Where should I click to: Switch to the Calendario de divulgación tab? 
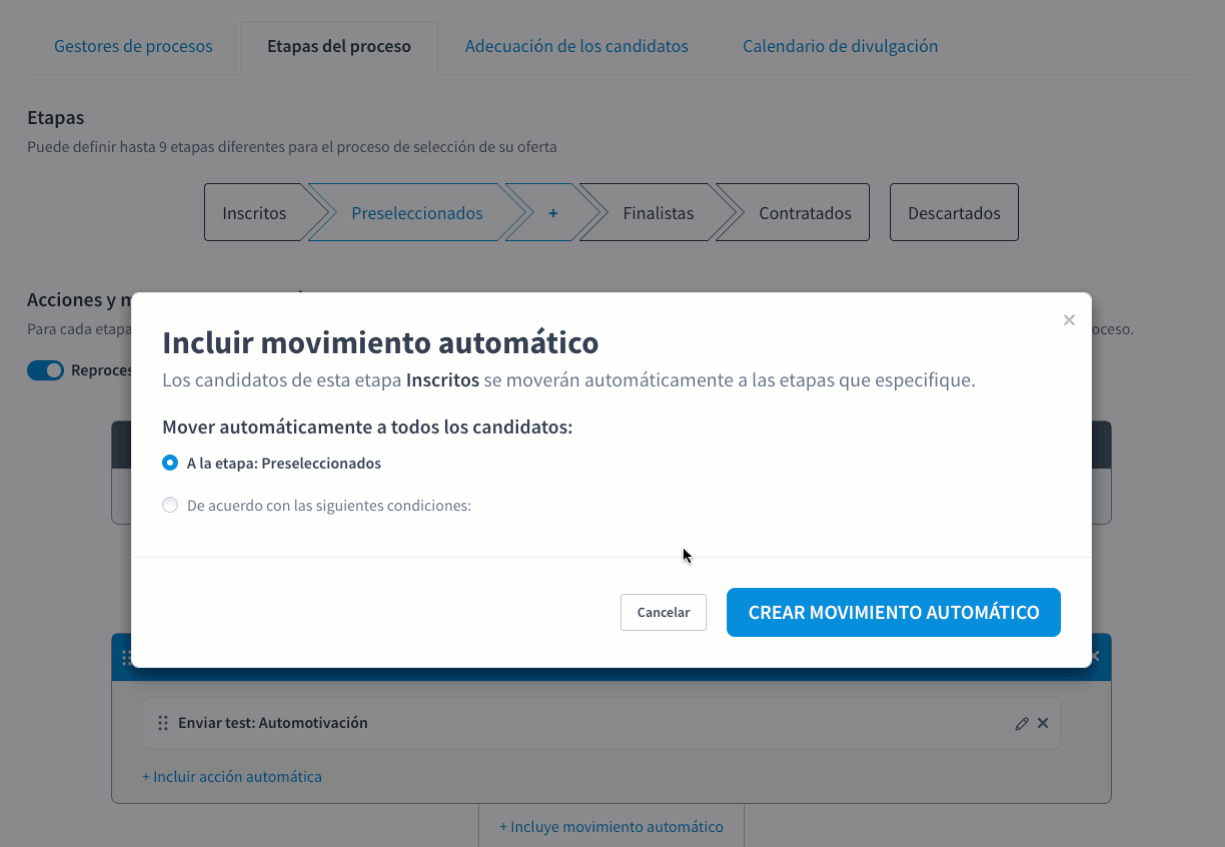coord(840,46)
